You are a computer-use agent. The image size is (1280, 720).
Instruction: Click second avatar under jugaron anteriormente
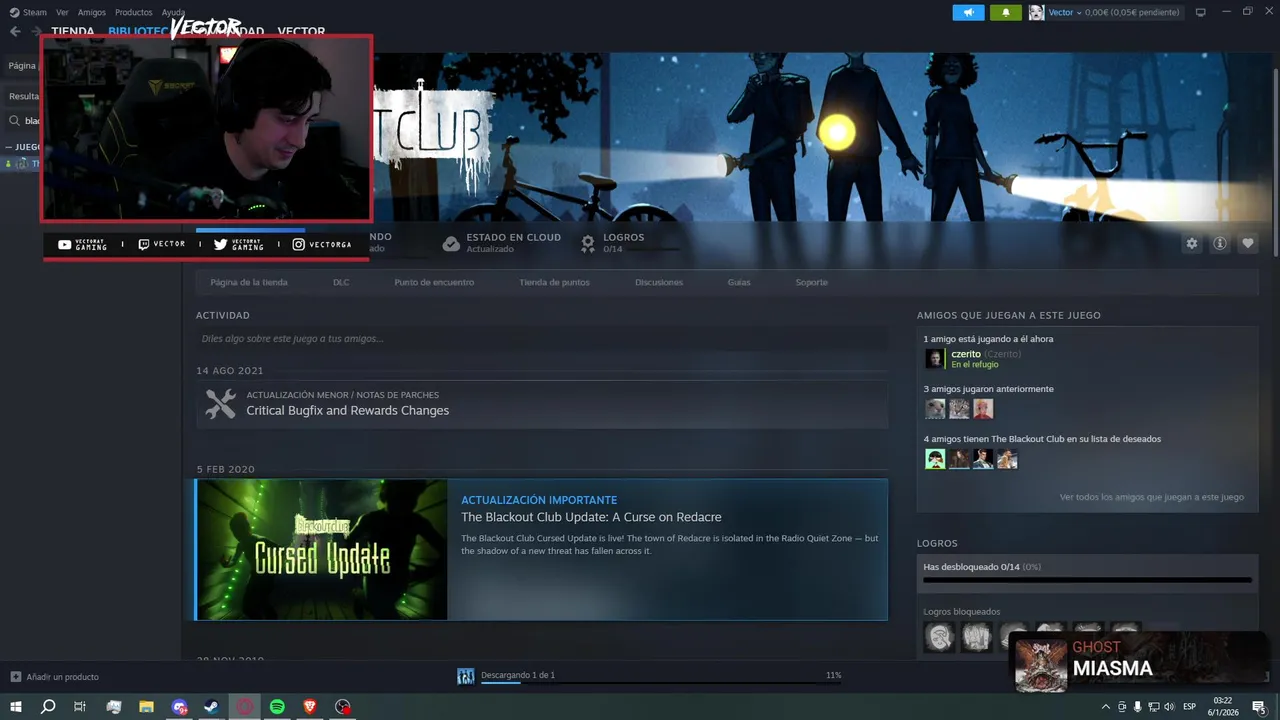959,408
